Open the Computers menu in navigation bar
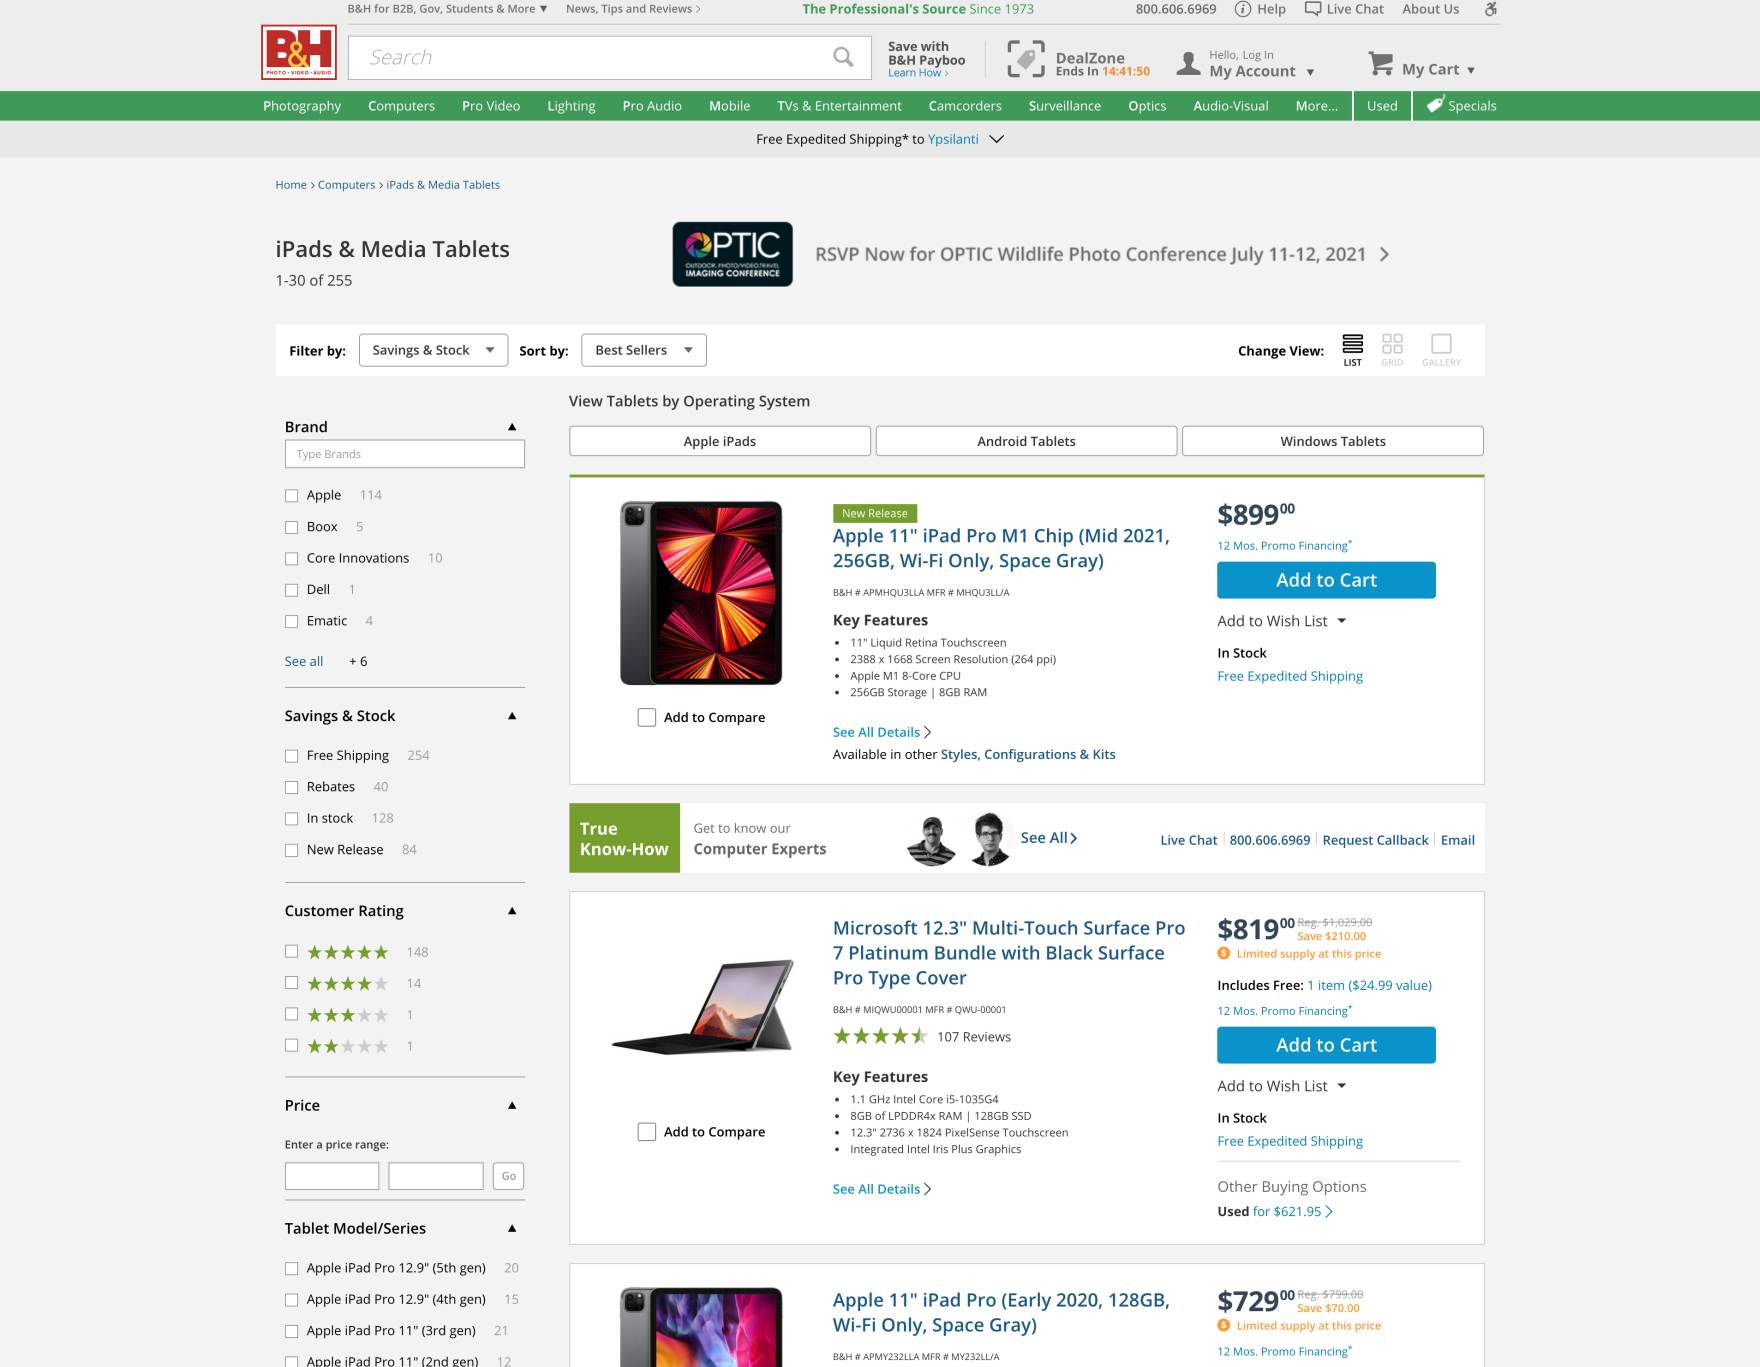 [401, 106]
